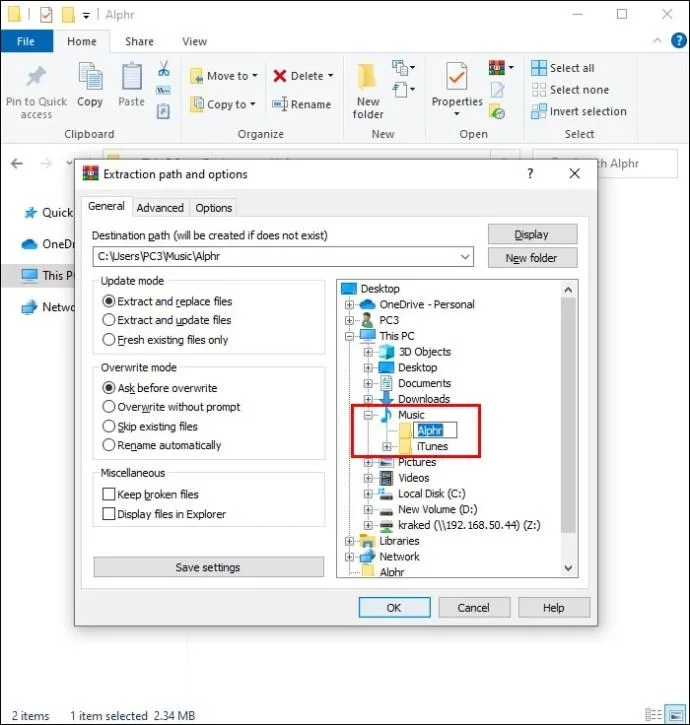Expand the iTunes tree node

pyautogui.click(x=387, y=446)
